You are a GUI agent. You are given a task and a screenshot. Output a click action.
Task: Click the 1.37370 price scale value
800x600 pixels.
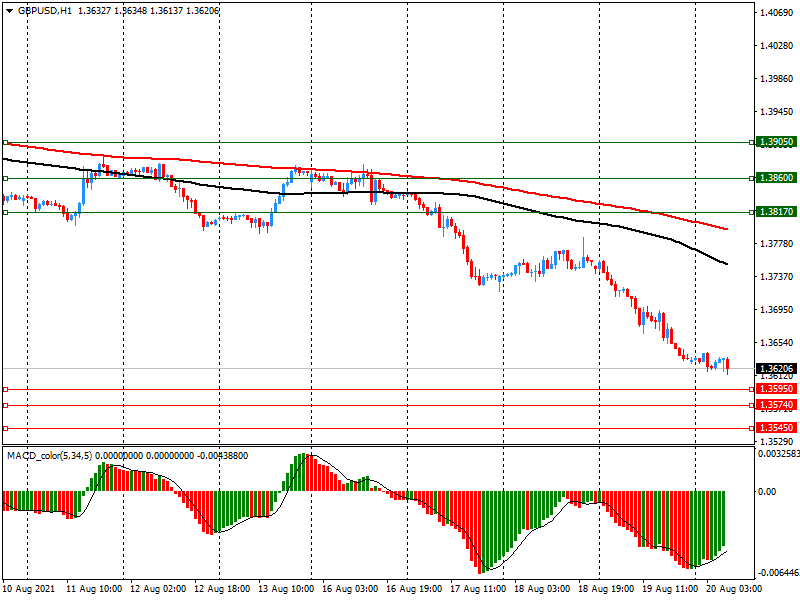777,277
